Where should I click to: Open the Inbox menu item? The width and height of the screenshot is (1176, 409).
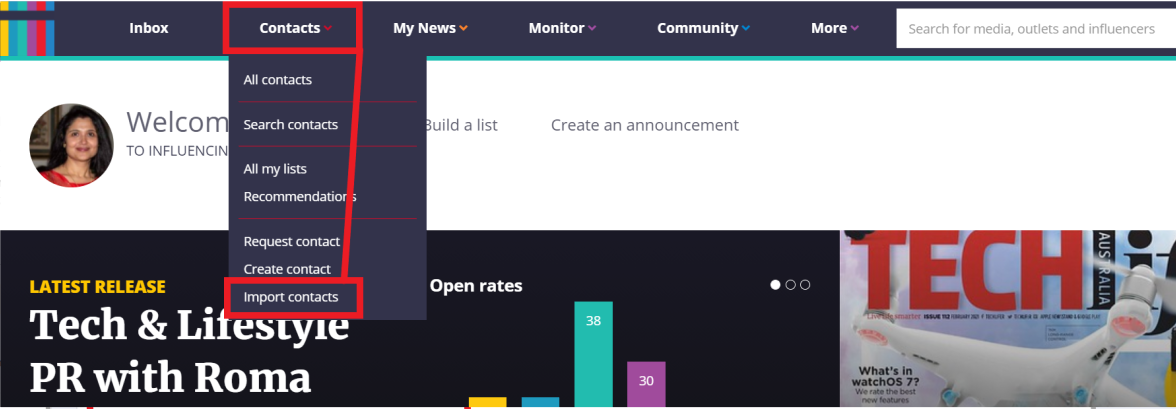pos(149,28)
